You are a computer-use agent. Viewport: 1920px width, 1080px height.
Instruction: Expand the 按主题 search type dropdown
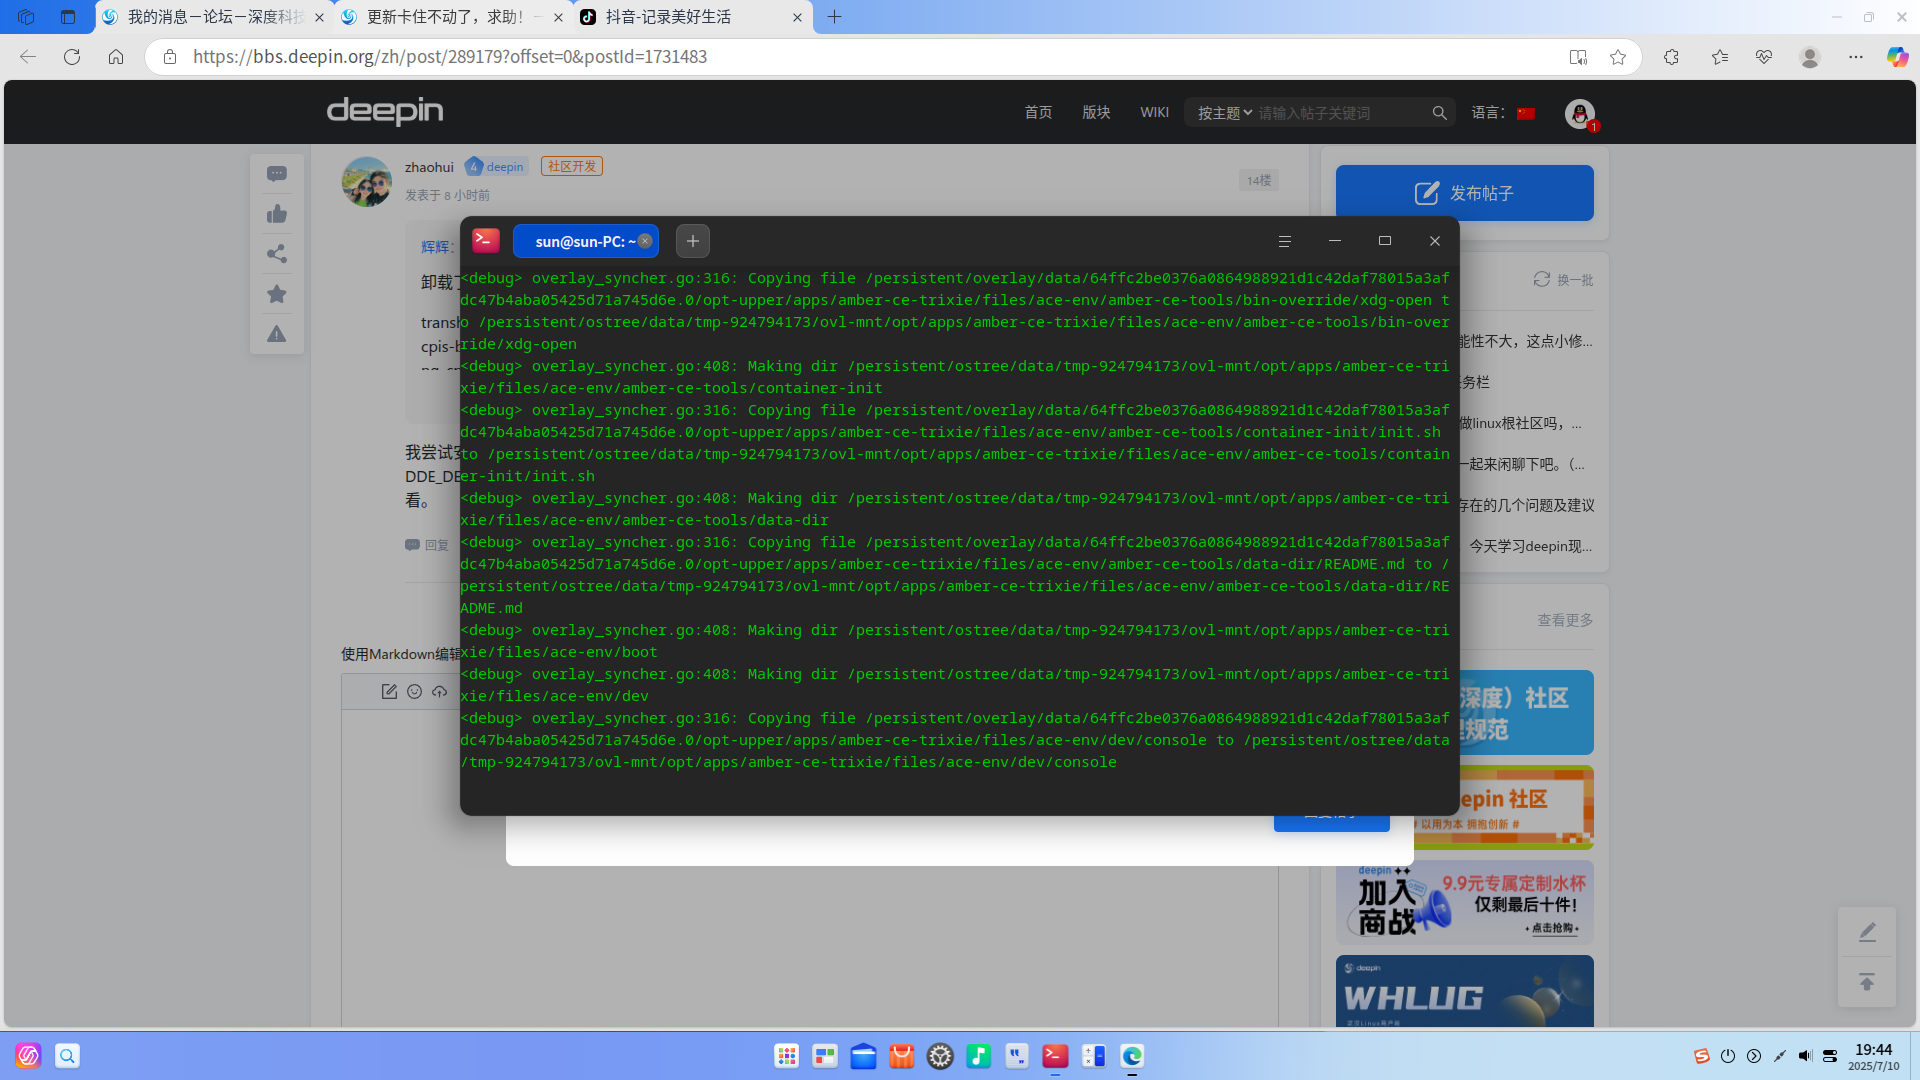point(1225,113)
